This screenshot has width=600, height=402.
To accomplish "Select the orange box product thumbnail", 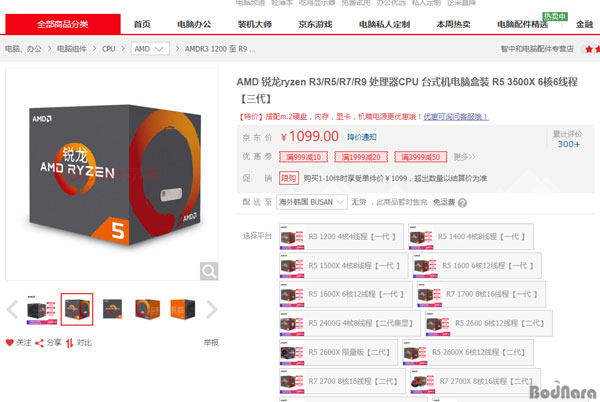I will (x=183, y=309).
